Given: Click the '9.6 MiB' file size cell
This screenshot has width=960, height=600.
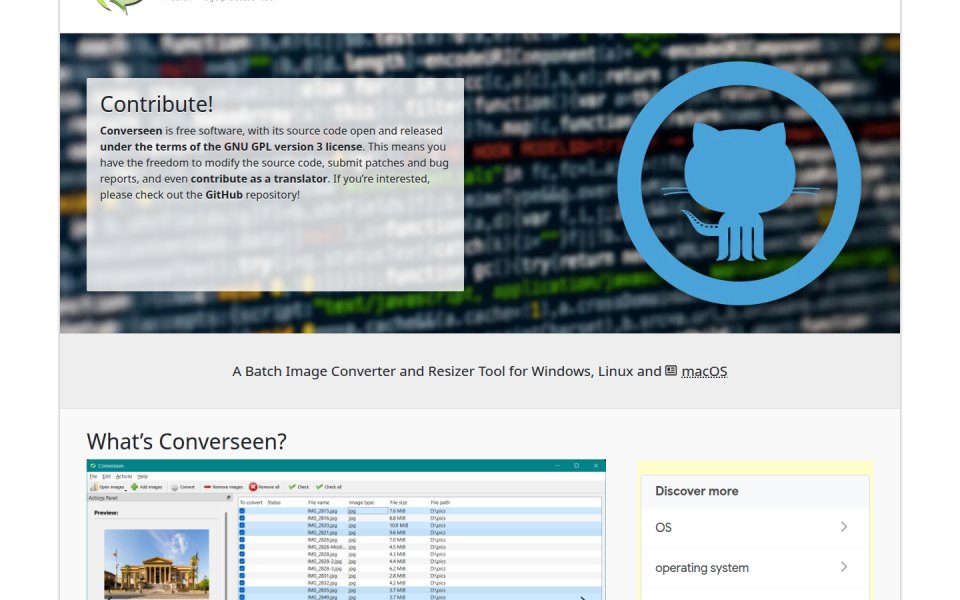Looking at the screenshot, I should click(x=397, y=533).
